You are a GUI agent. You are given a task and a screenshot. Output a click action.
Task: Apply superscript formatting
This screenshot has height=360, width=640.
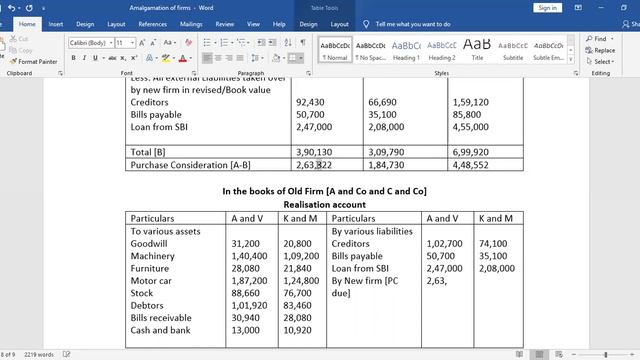[133, 58]
